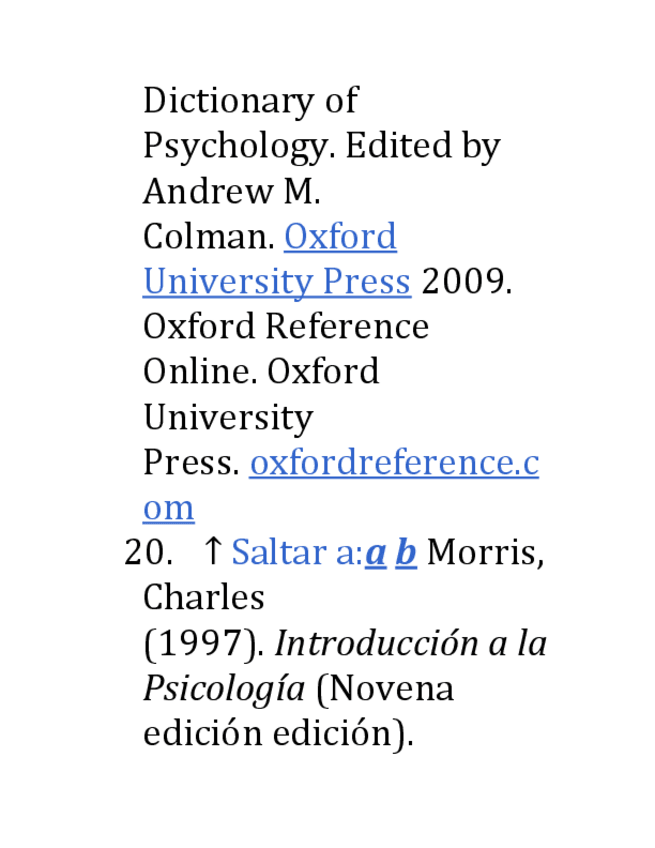
Task: Click the year 2009 text
Action: pos(466,282)
